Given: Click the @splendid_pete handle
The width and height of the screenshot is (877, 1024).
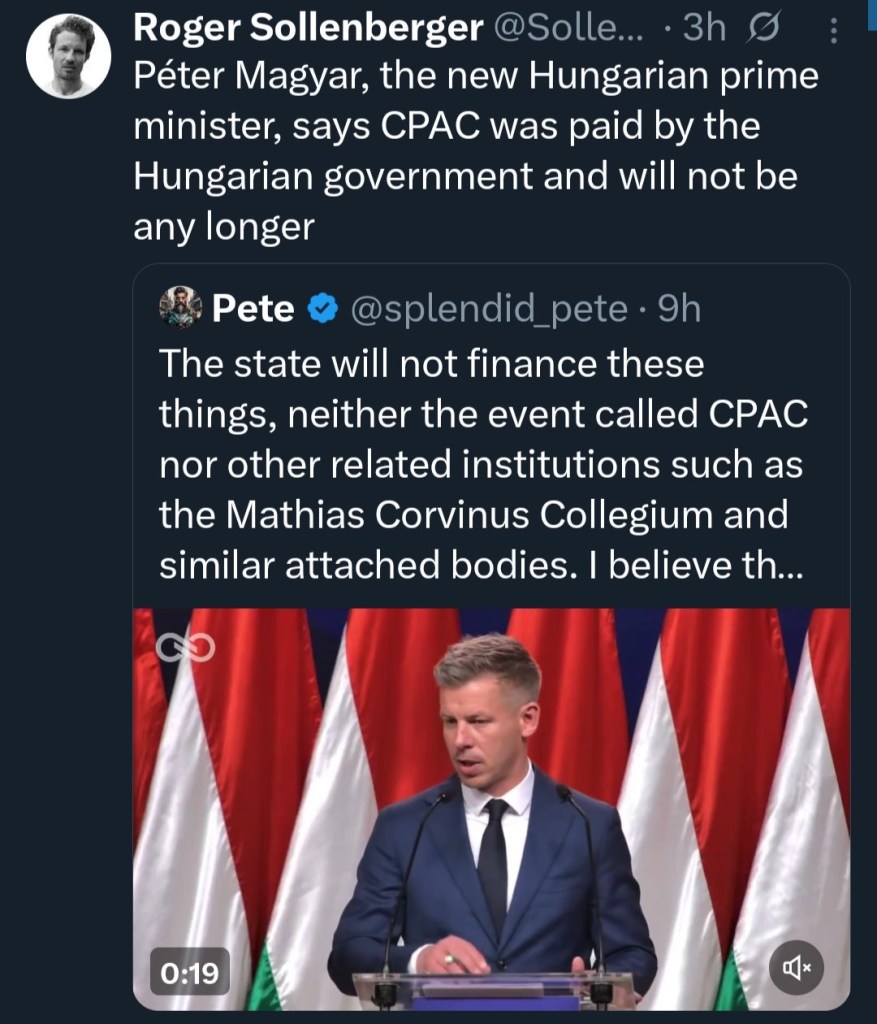Looking at the screenshot, I should pyautogui.click(x=485, y=310).
